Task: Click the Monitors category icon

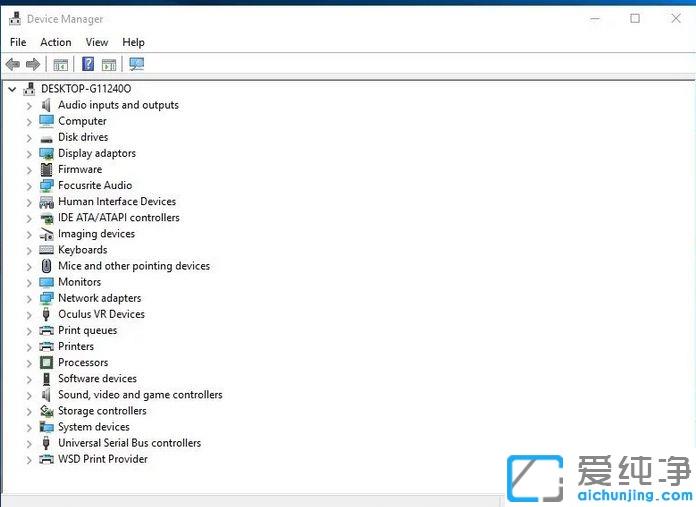Action: click(x=46, y=282)
